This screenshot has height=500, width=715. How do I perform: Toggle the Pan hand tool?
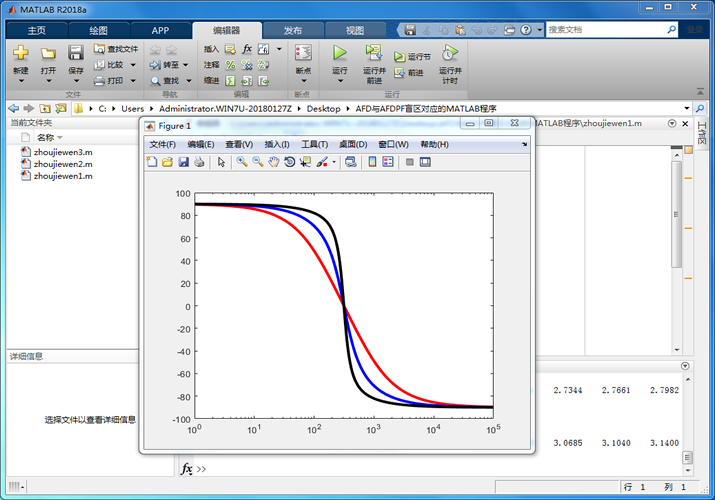pos(273,162)
